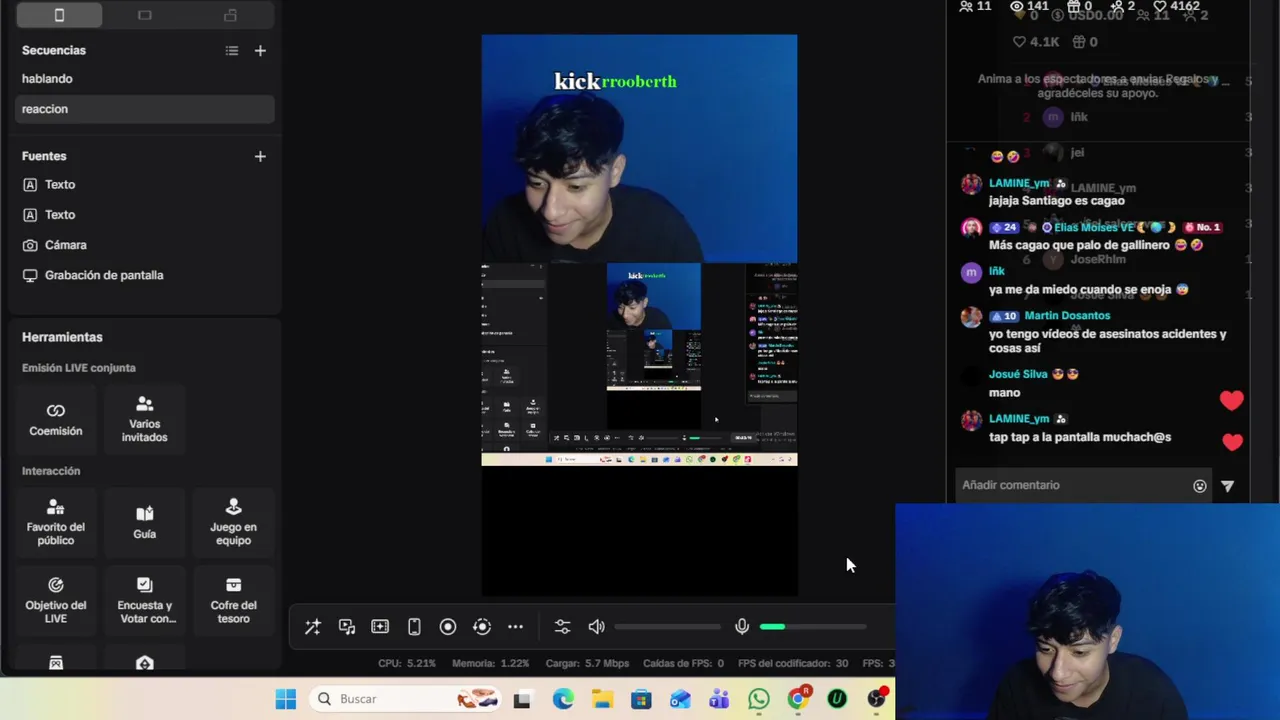Click the replay capture icon
1280x720 pixels.
click(482, 627)
